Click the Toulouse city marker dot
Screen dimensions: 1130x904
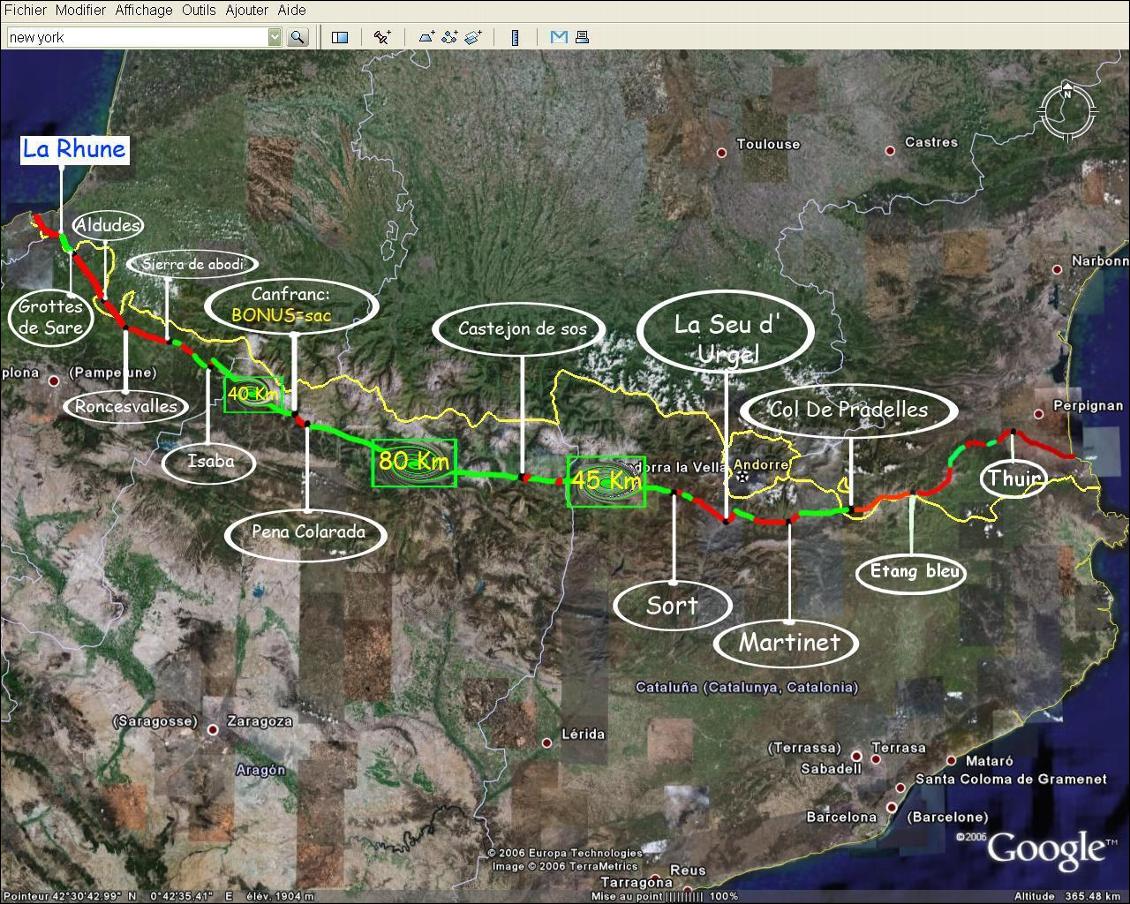(x=721, y=153)
